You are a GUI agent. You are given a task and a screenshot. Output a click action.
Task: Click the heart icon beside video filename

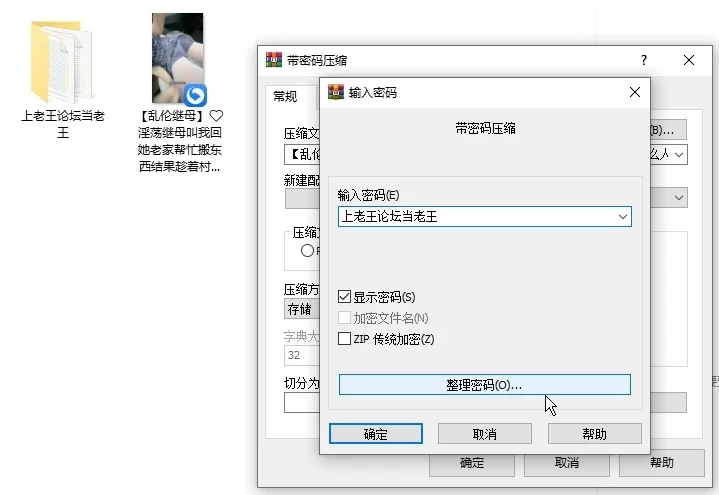click(x=216, y=116)
